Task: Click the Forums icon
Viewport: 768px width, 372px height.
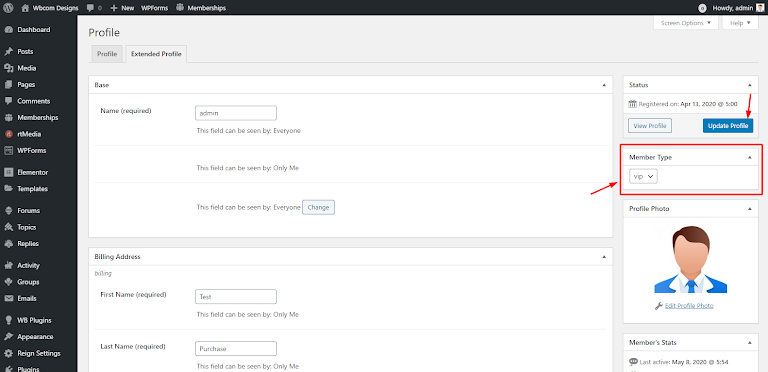Action: [x=8, y=210]
